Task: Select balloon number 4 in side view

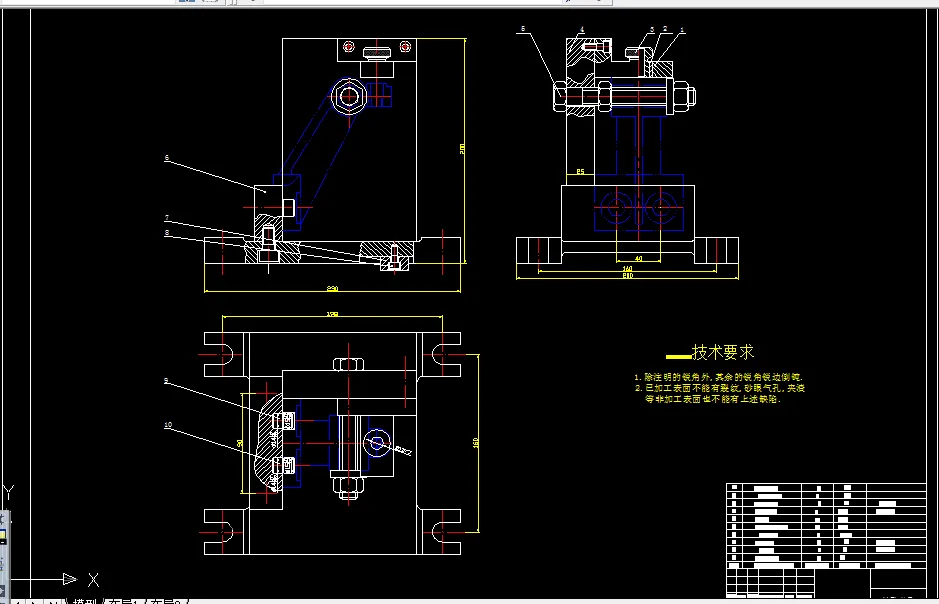Action: pyautogui.click(x=581, y=29)
